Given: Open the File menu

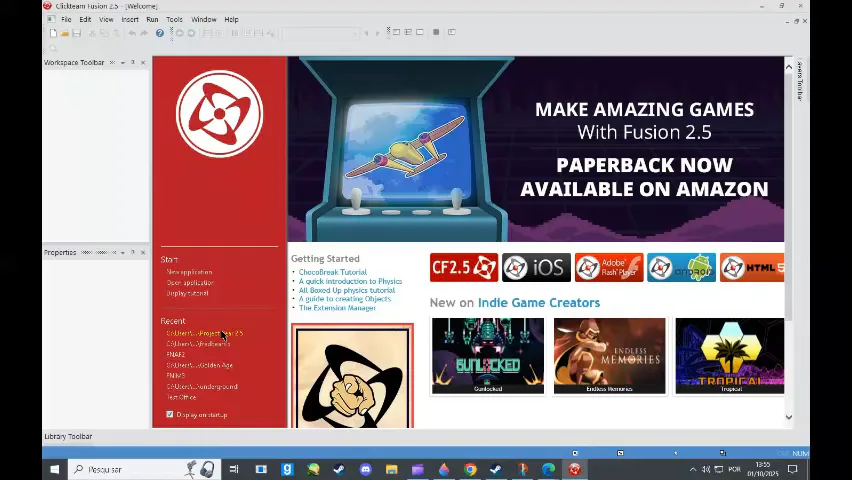Looking at the screenshot, I should tap(66, 20).
